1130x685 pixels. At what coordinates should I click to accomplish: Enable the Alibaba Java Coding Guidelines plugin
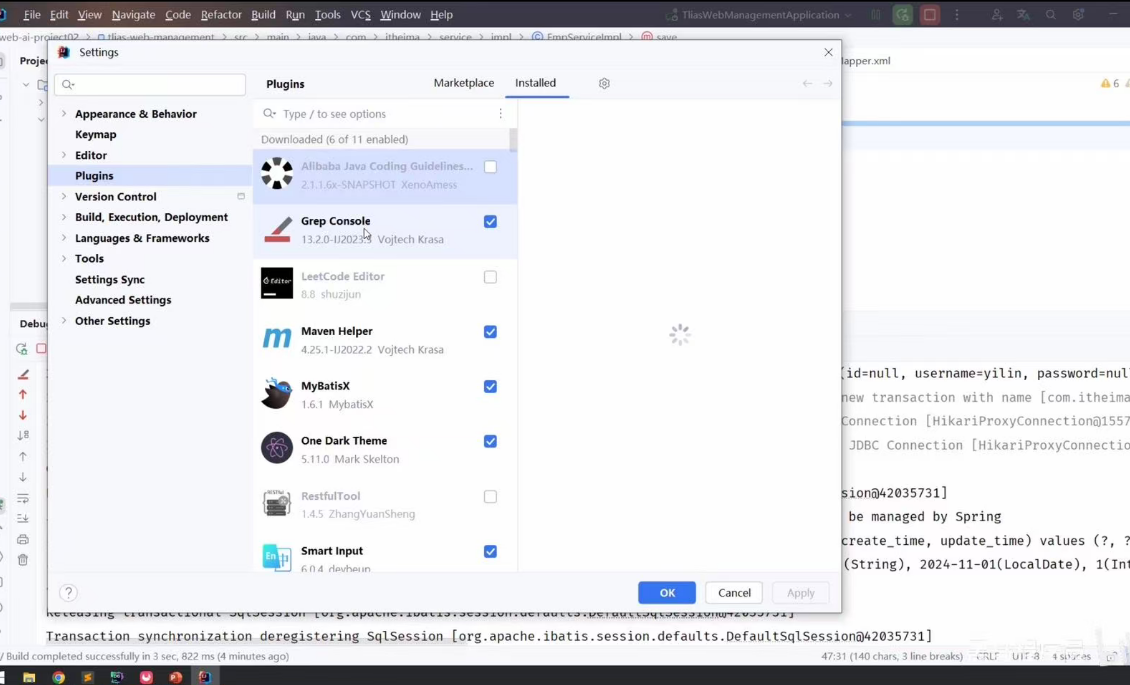pyautogui.click(x=490, y=167)
